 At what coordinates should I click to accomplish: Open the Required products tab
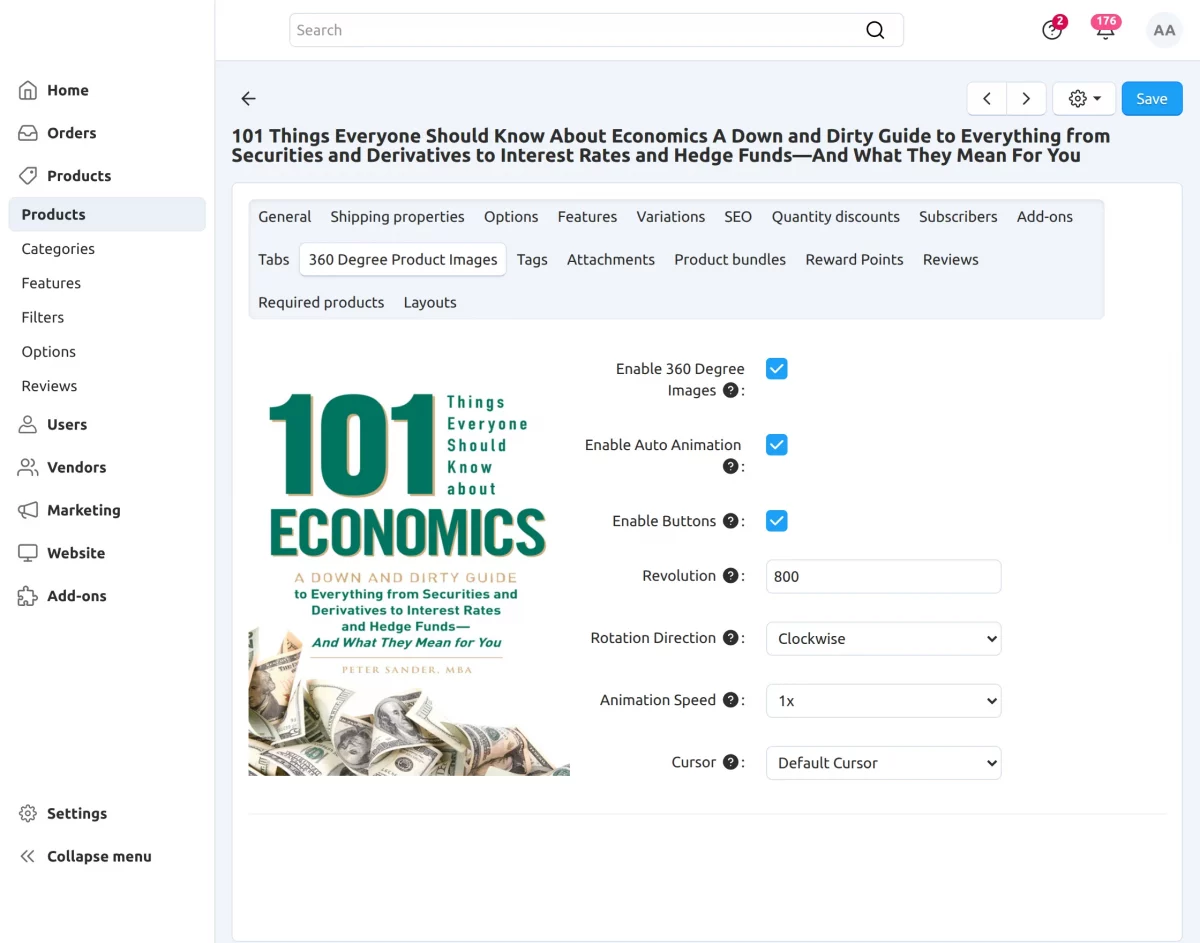pyautogui.click(x=321, y=303)
